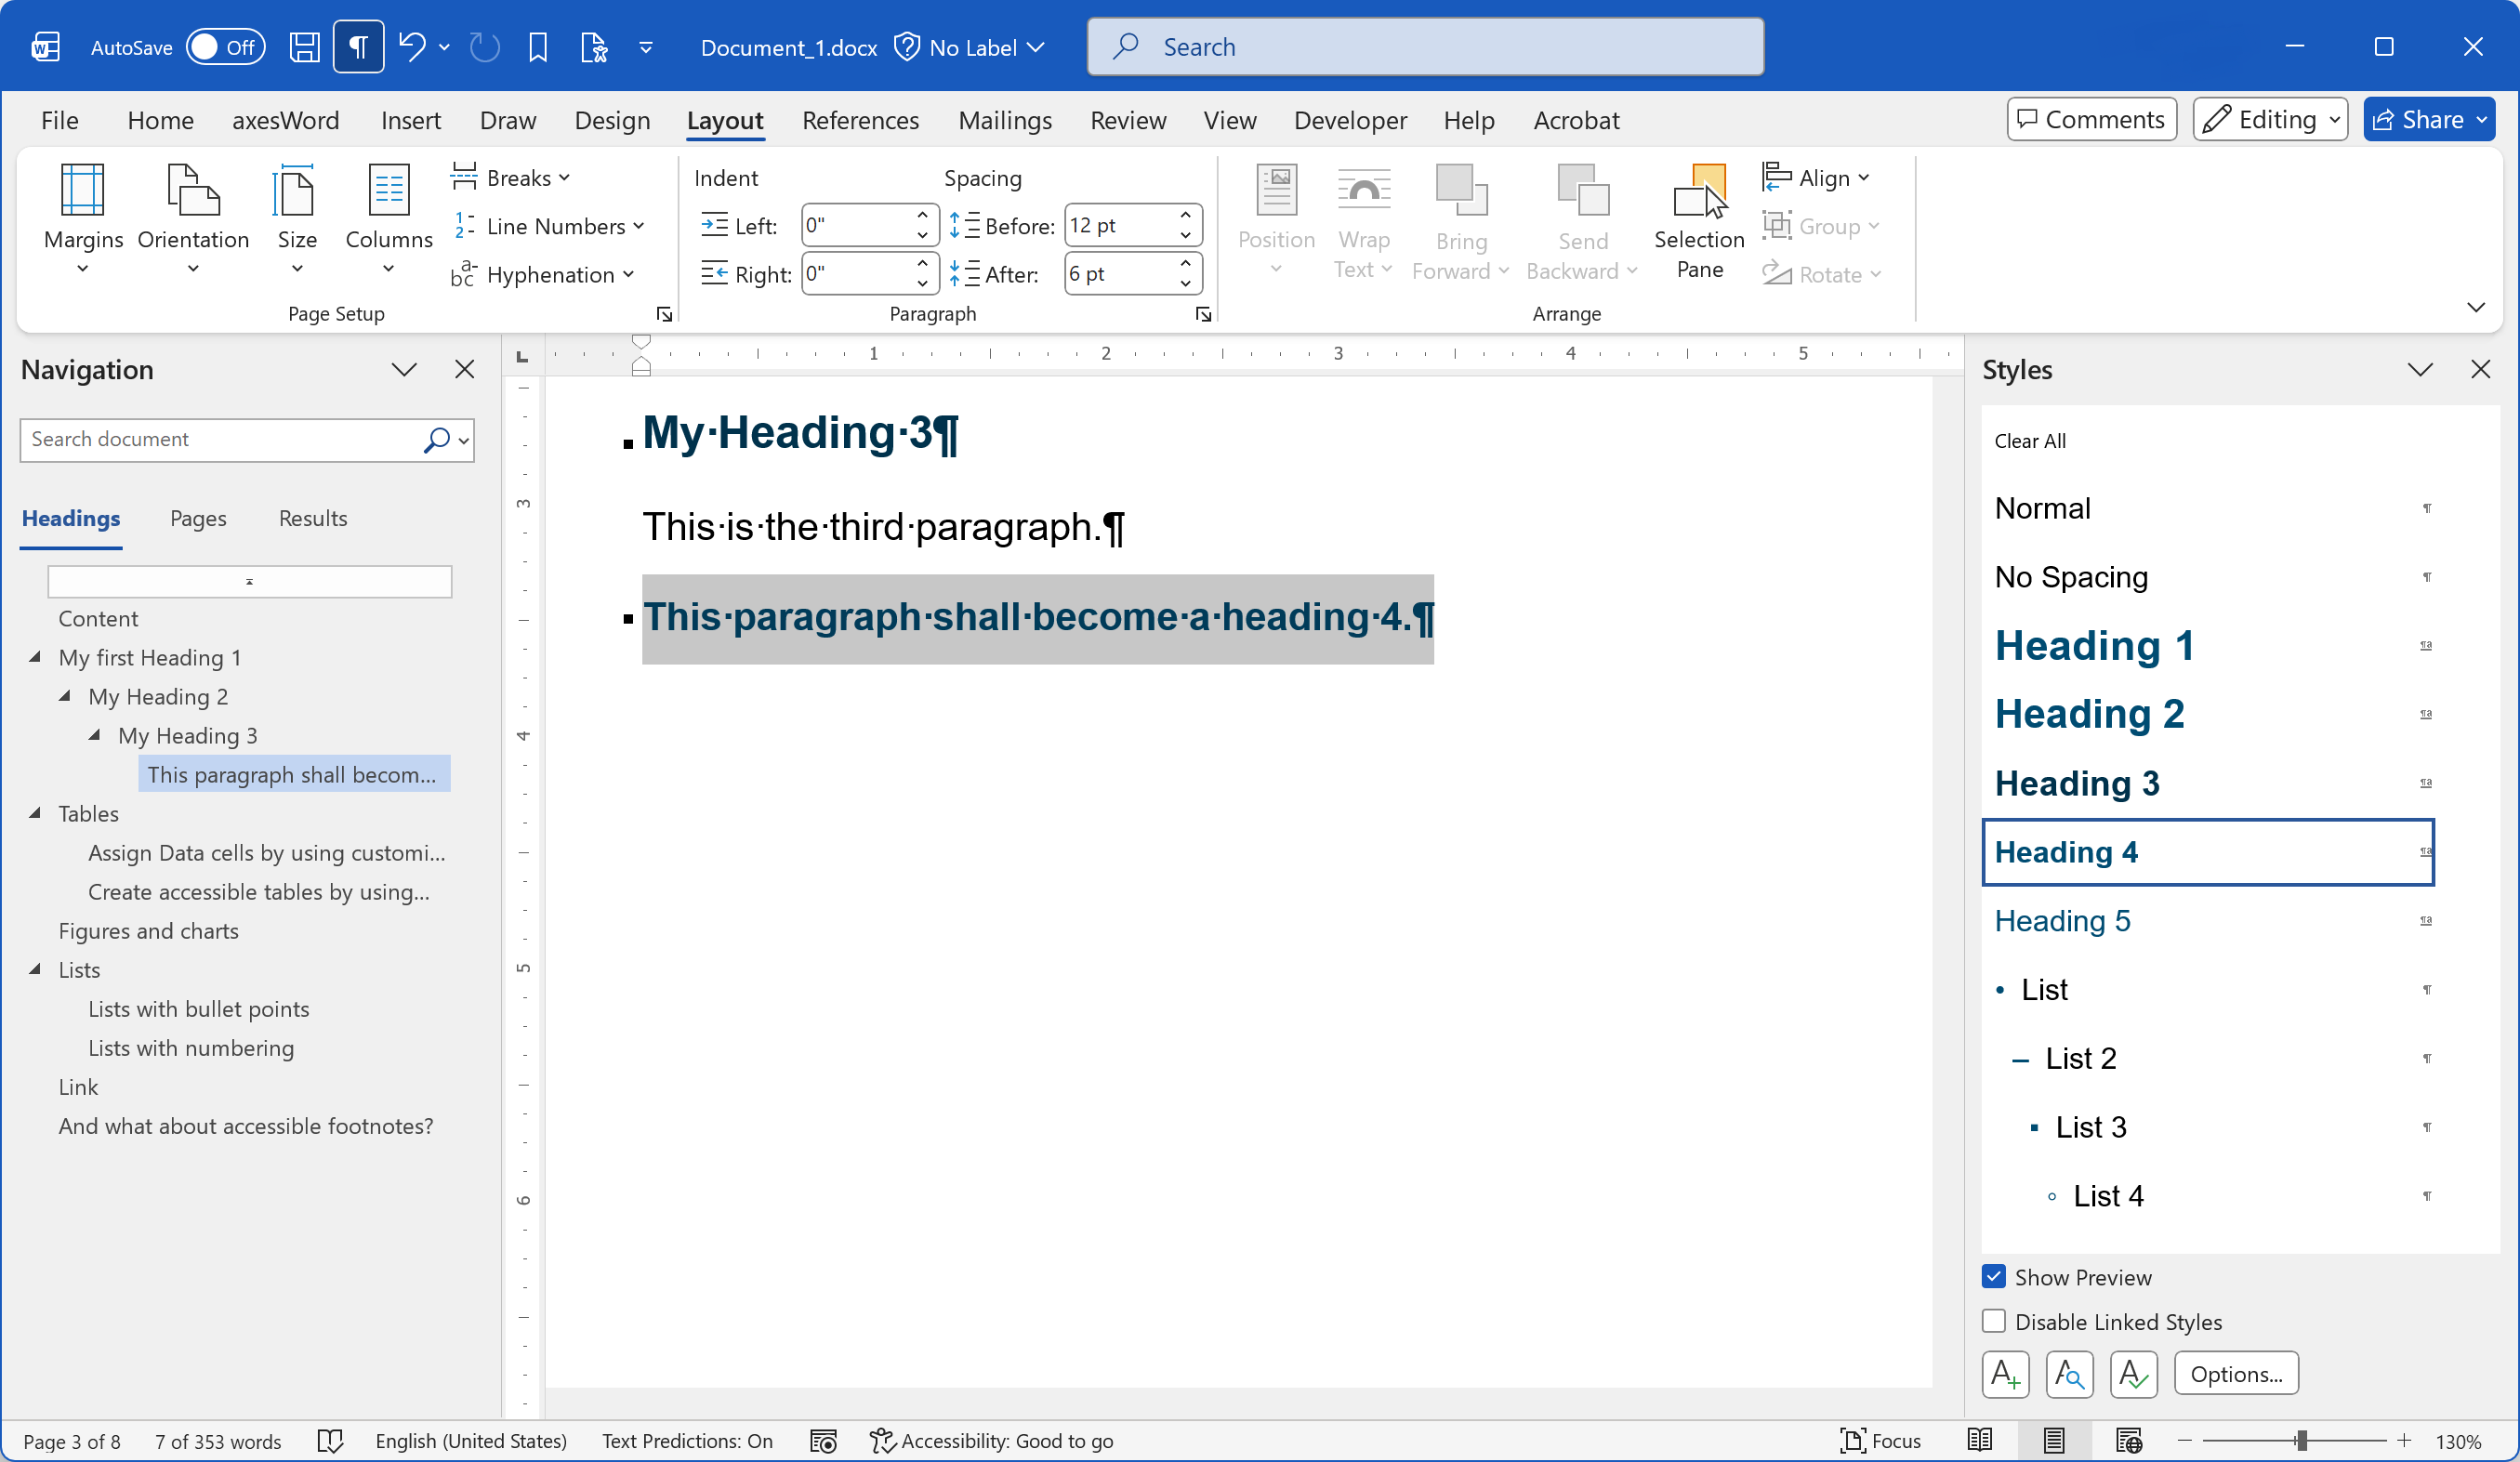
Task: Open Customize Quick Access Toolbar arrow
Action: point(646,47)
